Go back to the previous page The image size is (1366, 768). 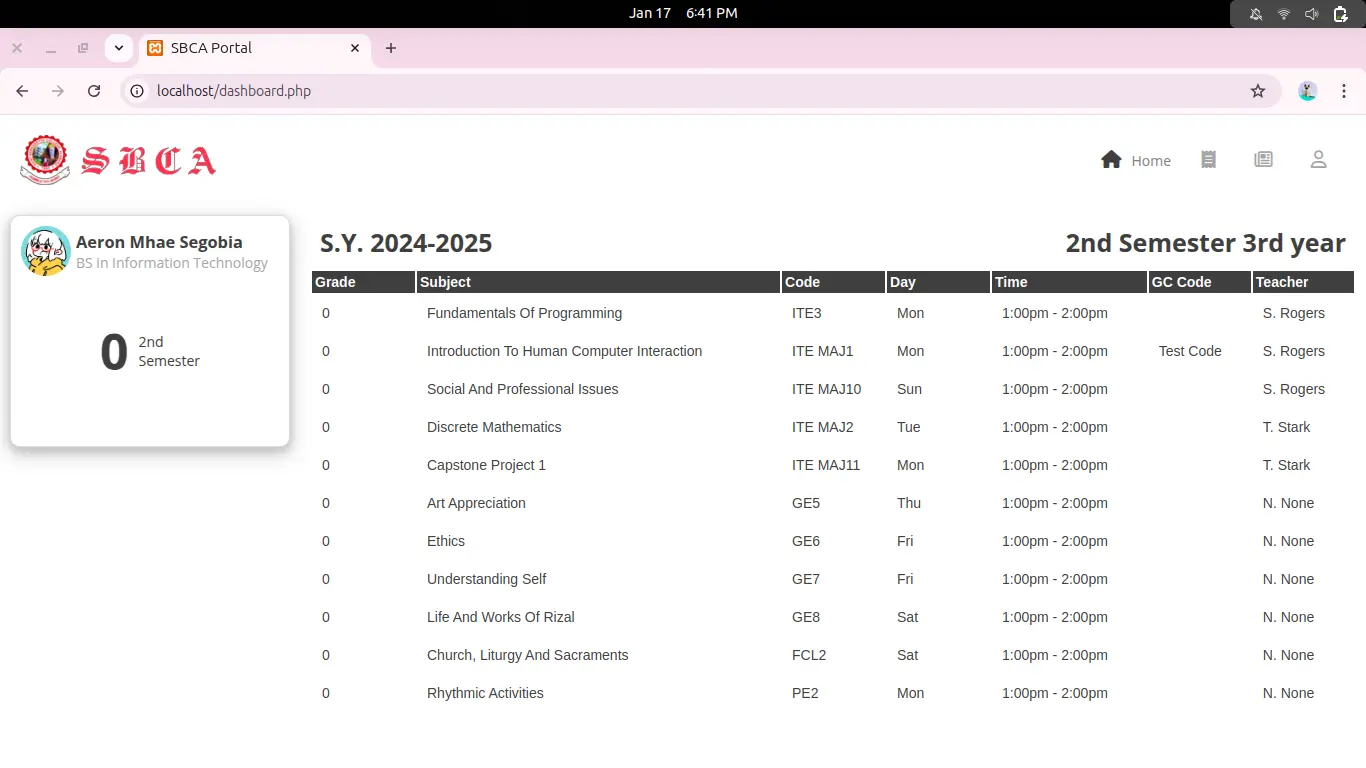click(x=22, y=91)
